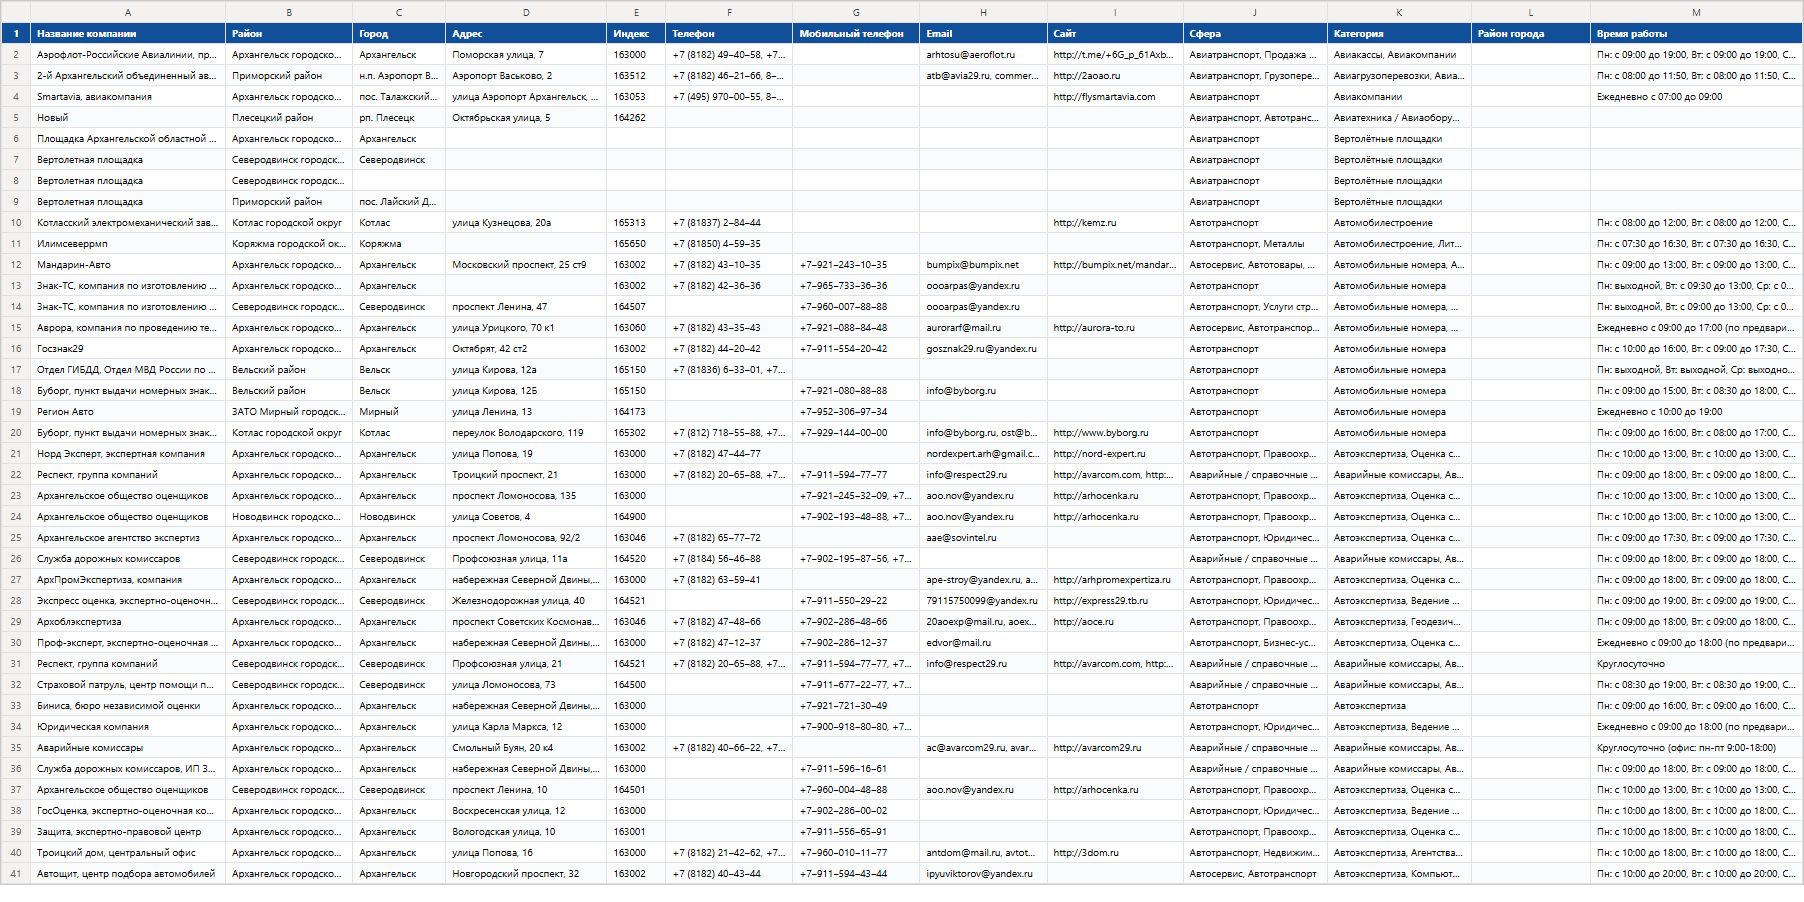The image size is (1804, 902).
Task: Click 'Московский проспект, 25 ст9' address cell
Action: click(526, 265)
